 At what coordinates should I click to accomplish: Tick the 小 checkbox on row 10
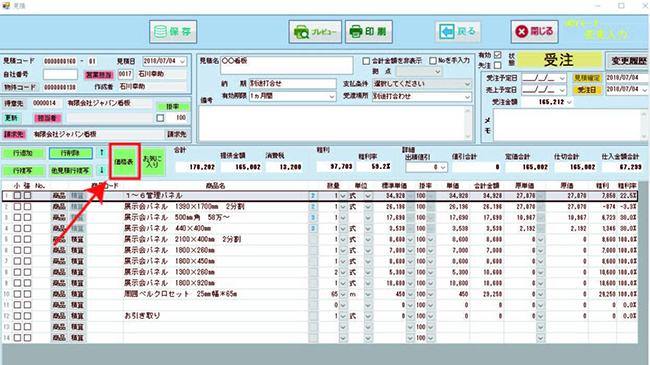[x=17, y=294]
